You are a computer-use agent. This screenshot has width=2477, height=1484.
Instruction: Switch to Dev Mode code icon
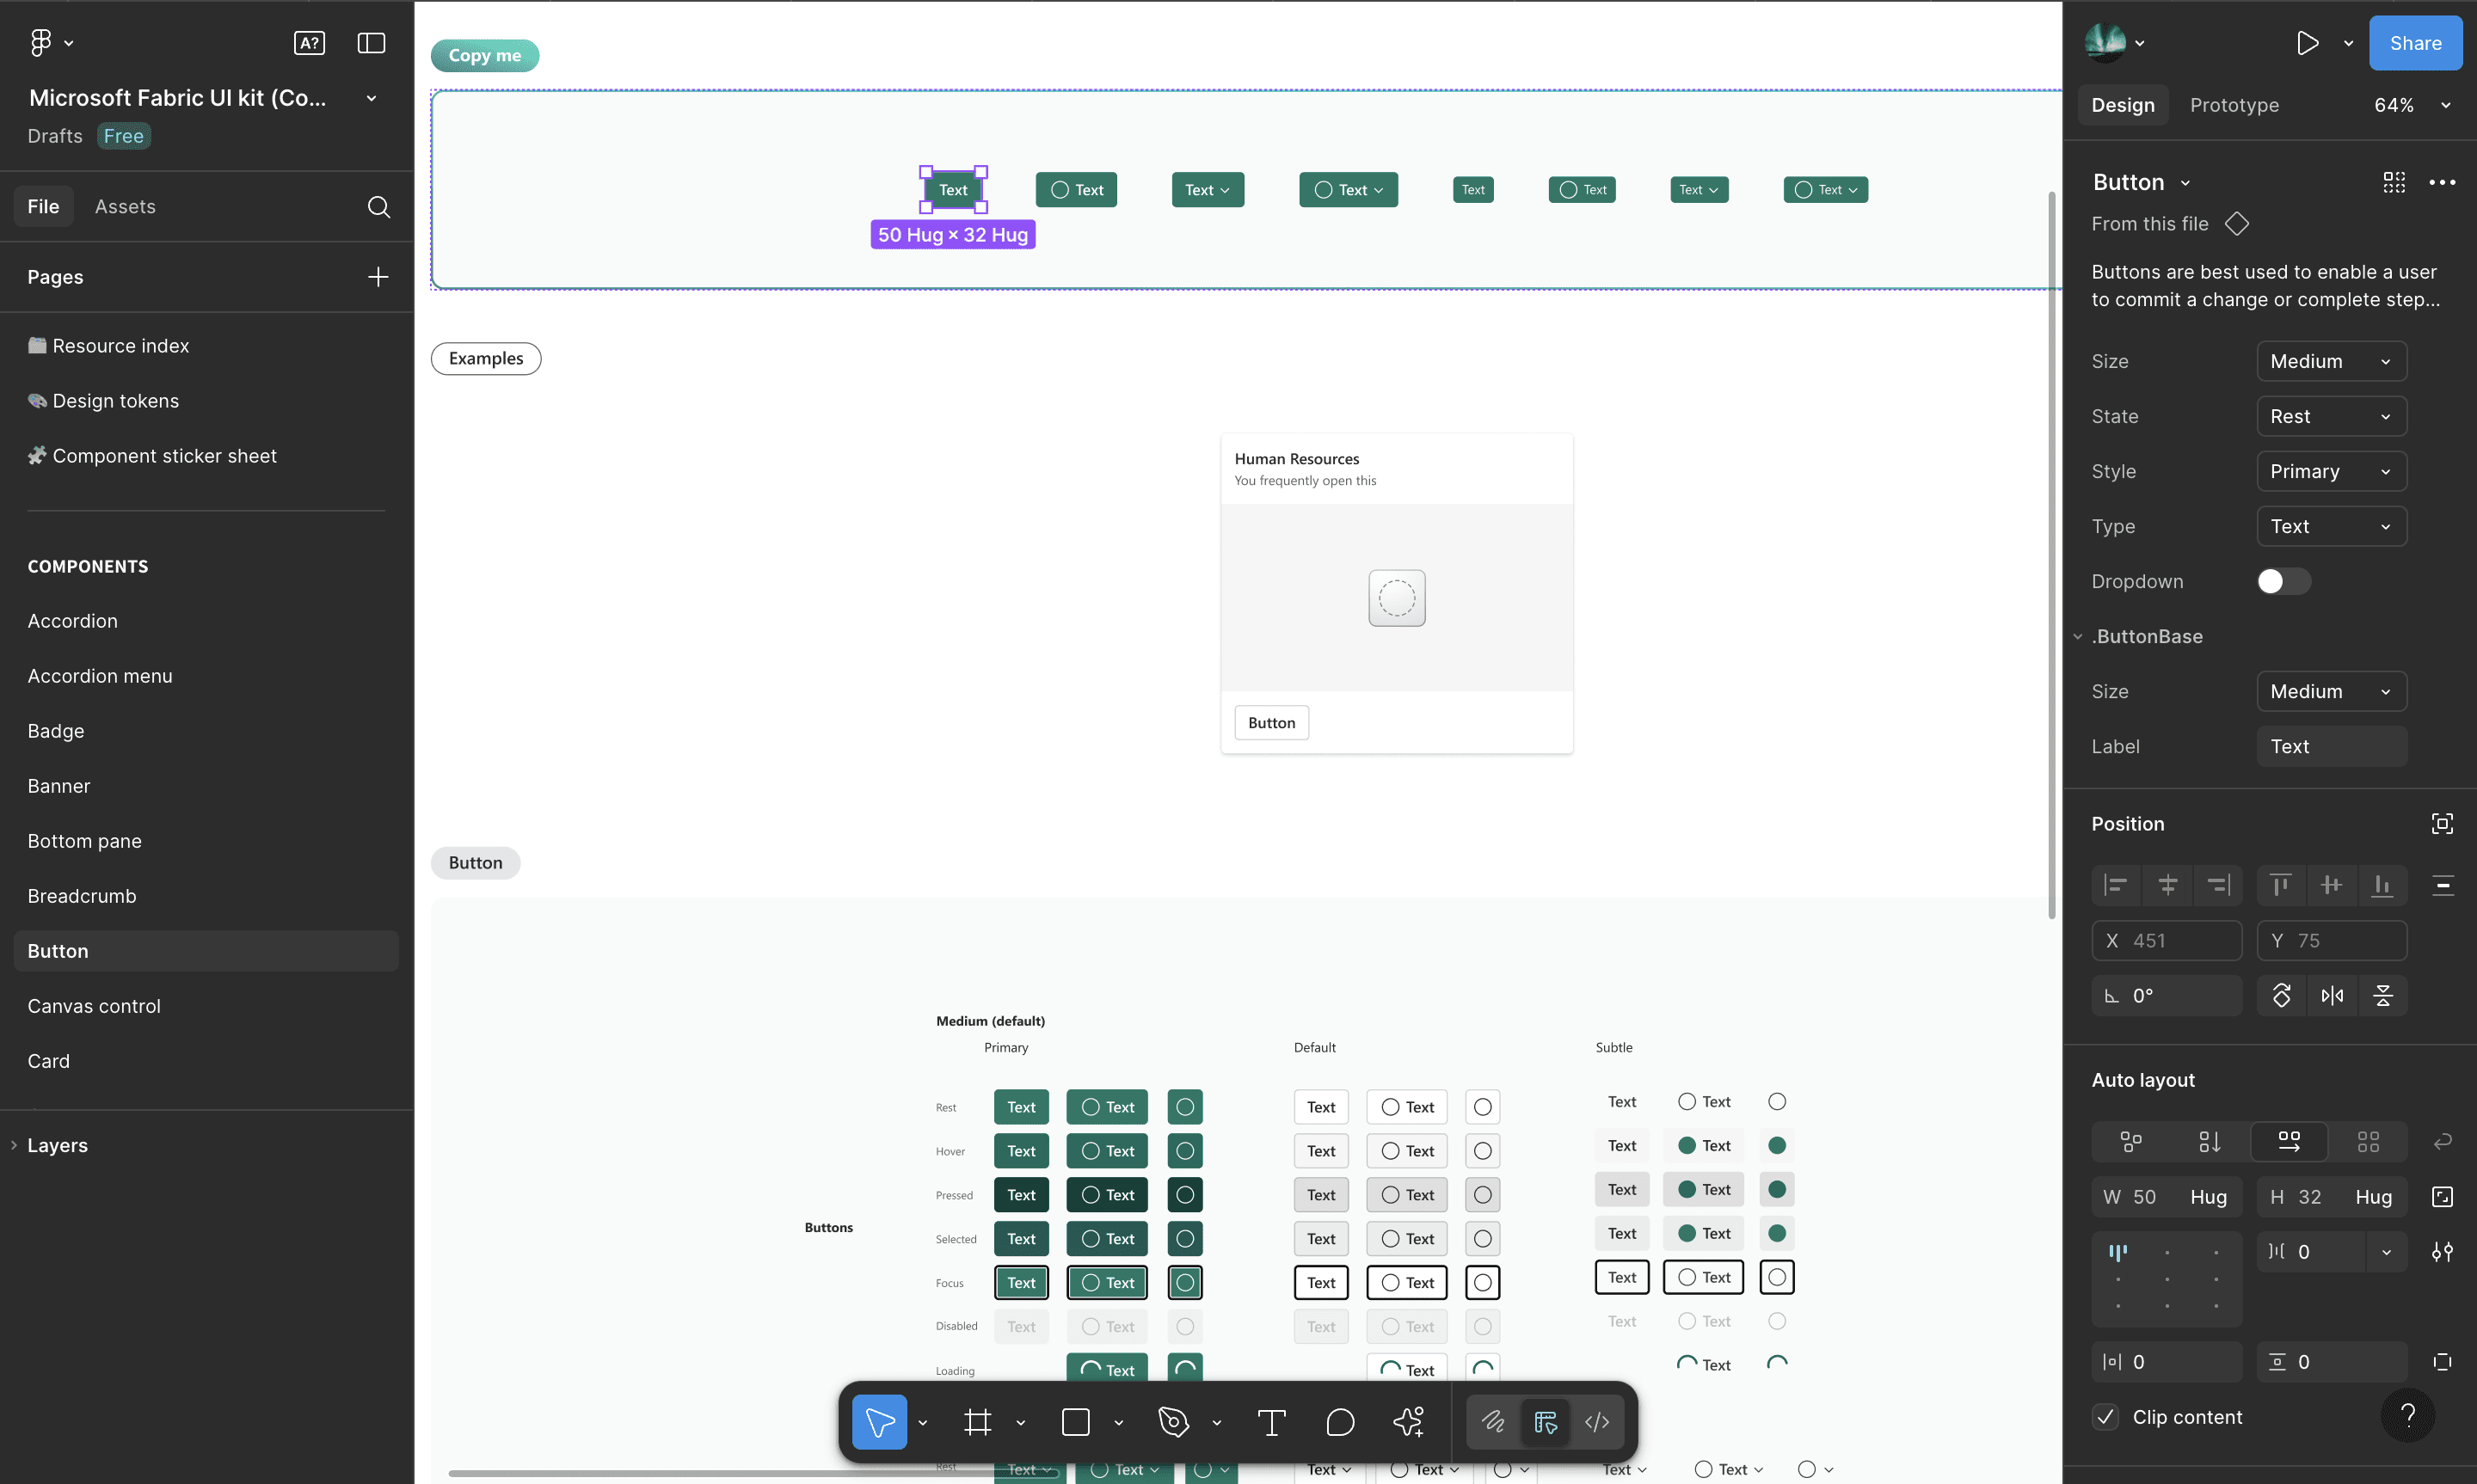point(1596,1421)
